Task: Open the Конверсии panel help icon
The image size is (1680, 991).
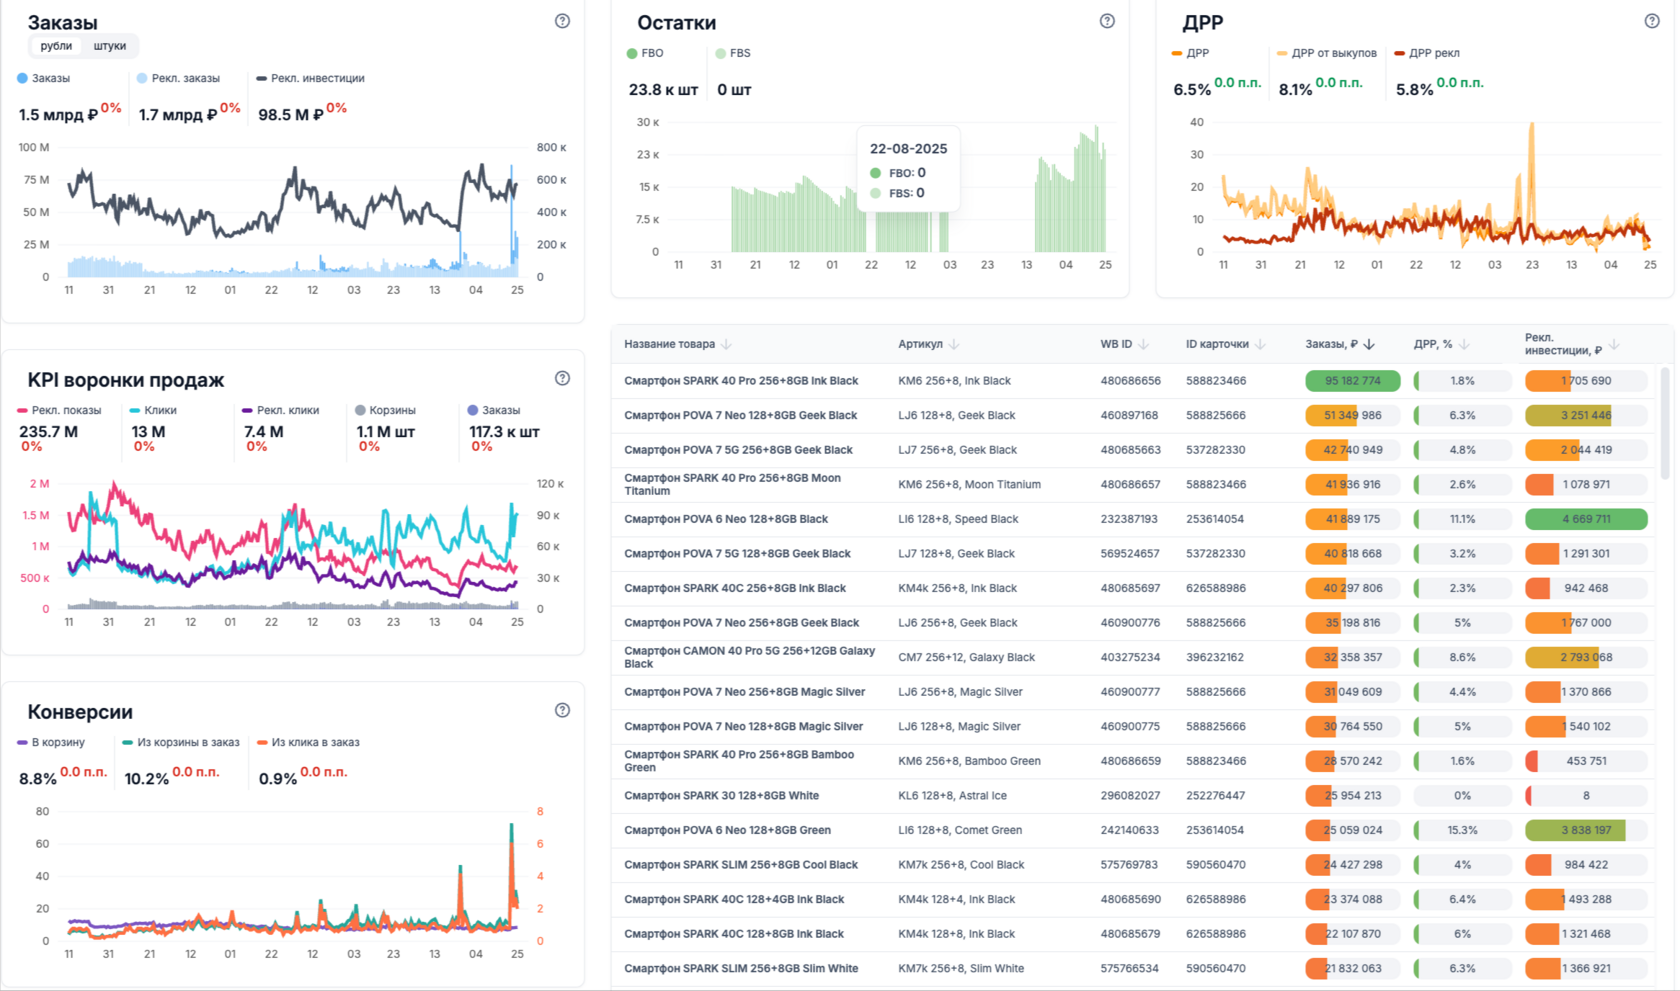Action: [562, 710]
